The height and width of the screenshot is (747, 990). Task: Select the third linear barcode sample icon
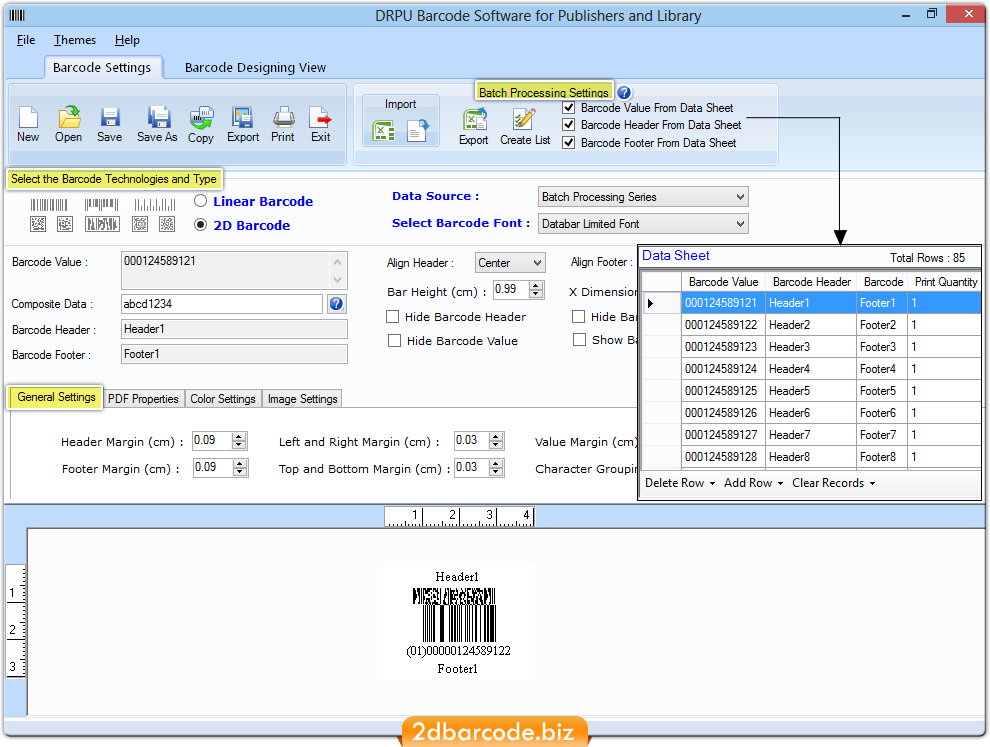(155, 205)
